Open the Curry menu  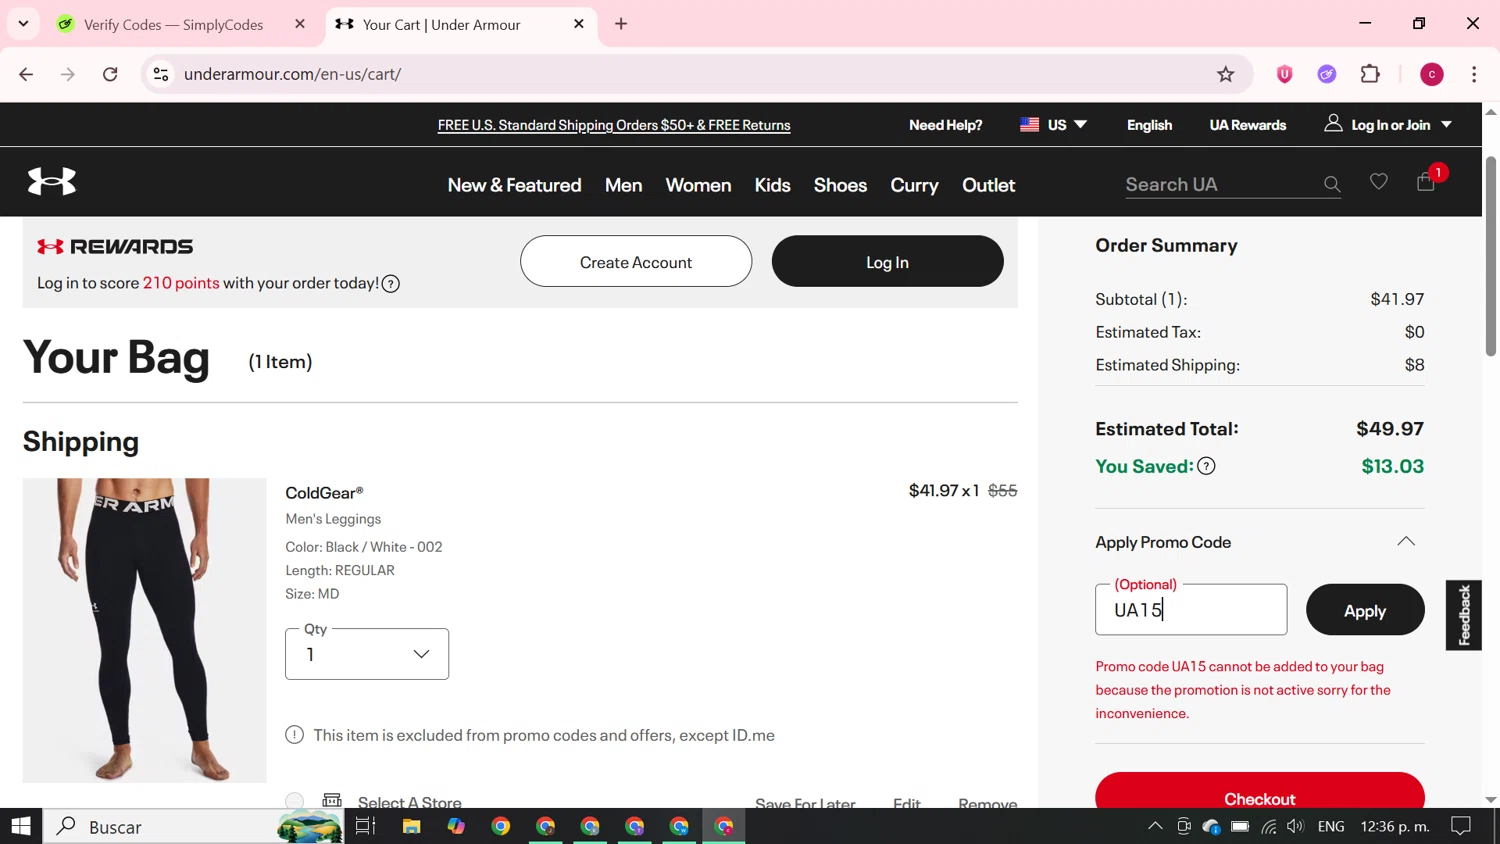click(x=914, y=185)
